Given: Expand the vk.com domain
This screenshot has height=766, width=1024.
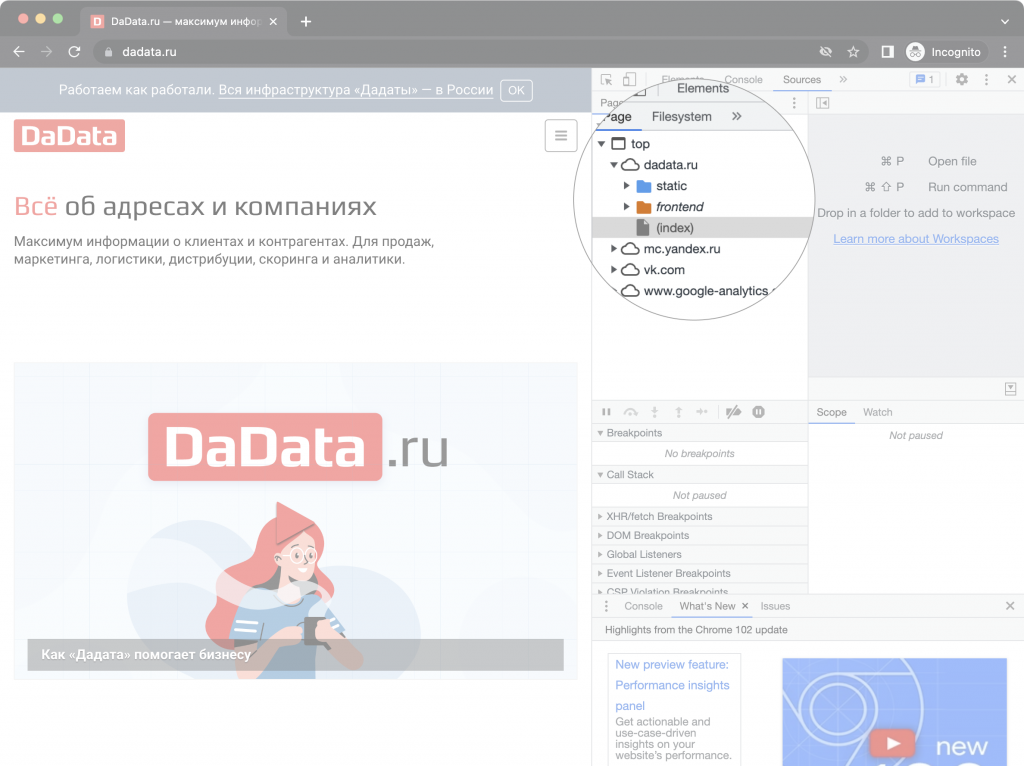Looking at the screenshot, I should [x=614, y=270].
